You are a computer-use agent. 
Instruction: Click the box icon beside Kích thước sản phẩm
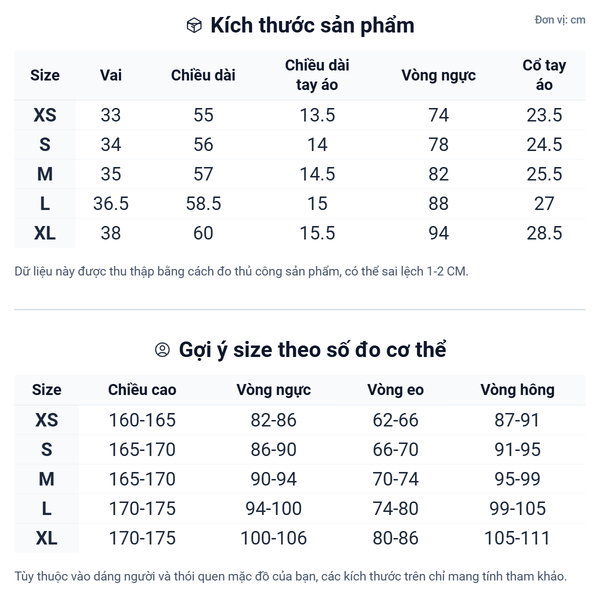[194, 26]
